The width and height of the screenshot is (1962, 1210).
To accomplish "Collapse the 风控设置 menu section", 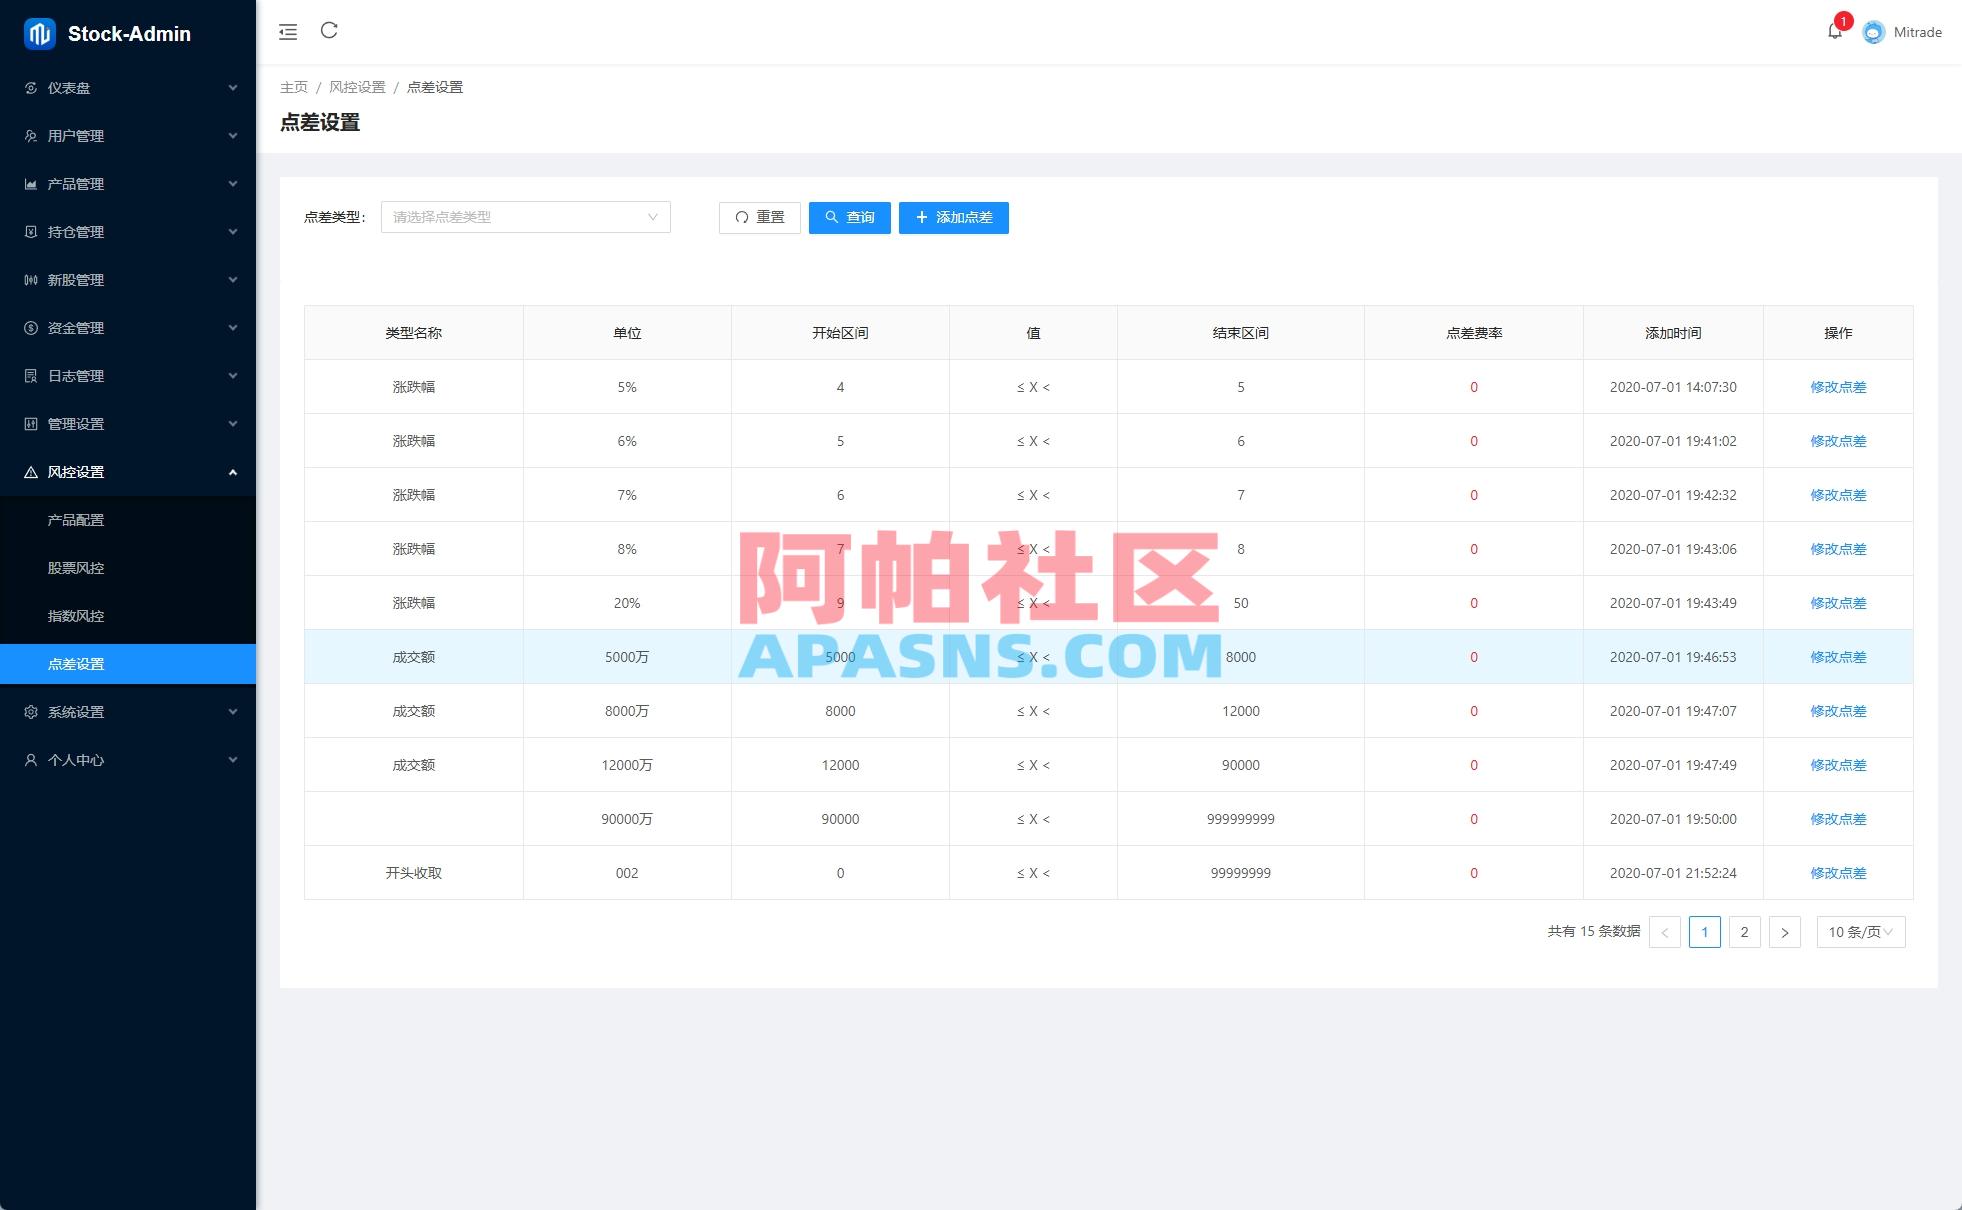I will 233,471.
